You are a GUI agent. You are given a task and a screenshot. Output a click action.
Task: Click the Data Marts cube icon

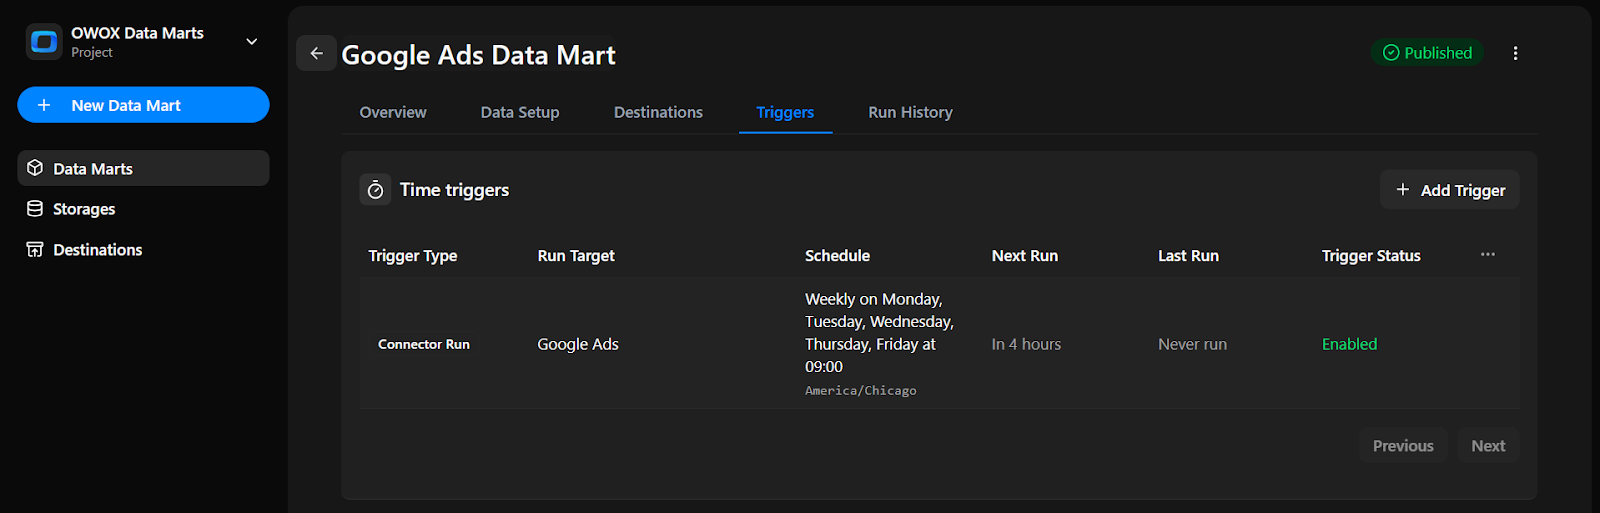click(x=35, y=168)
